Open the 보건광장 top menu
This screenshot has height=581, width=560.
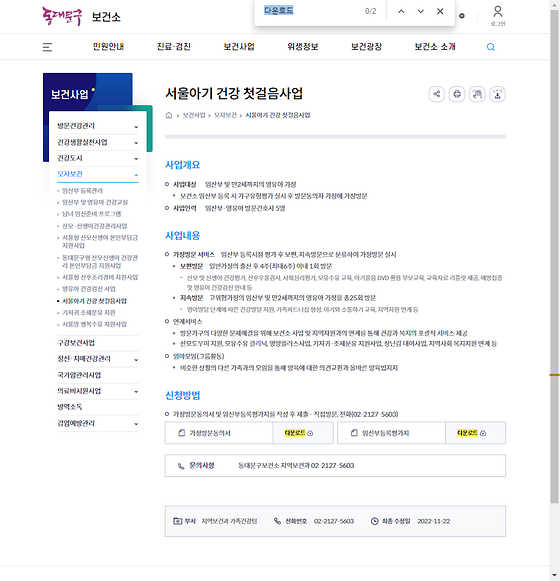point(366,47)
